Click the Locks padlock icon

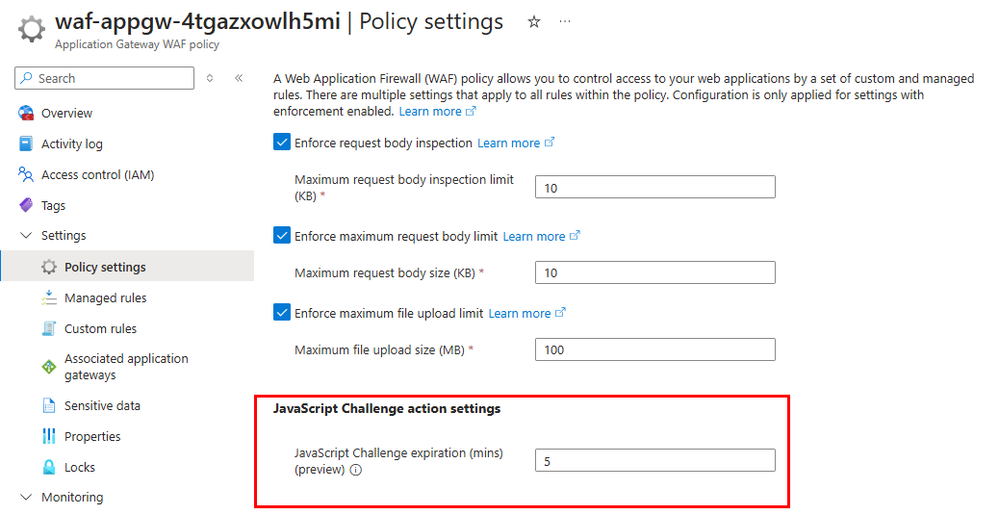point(49,467)
